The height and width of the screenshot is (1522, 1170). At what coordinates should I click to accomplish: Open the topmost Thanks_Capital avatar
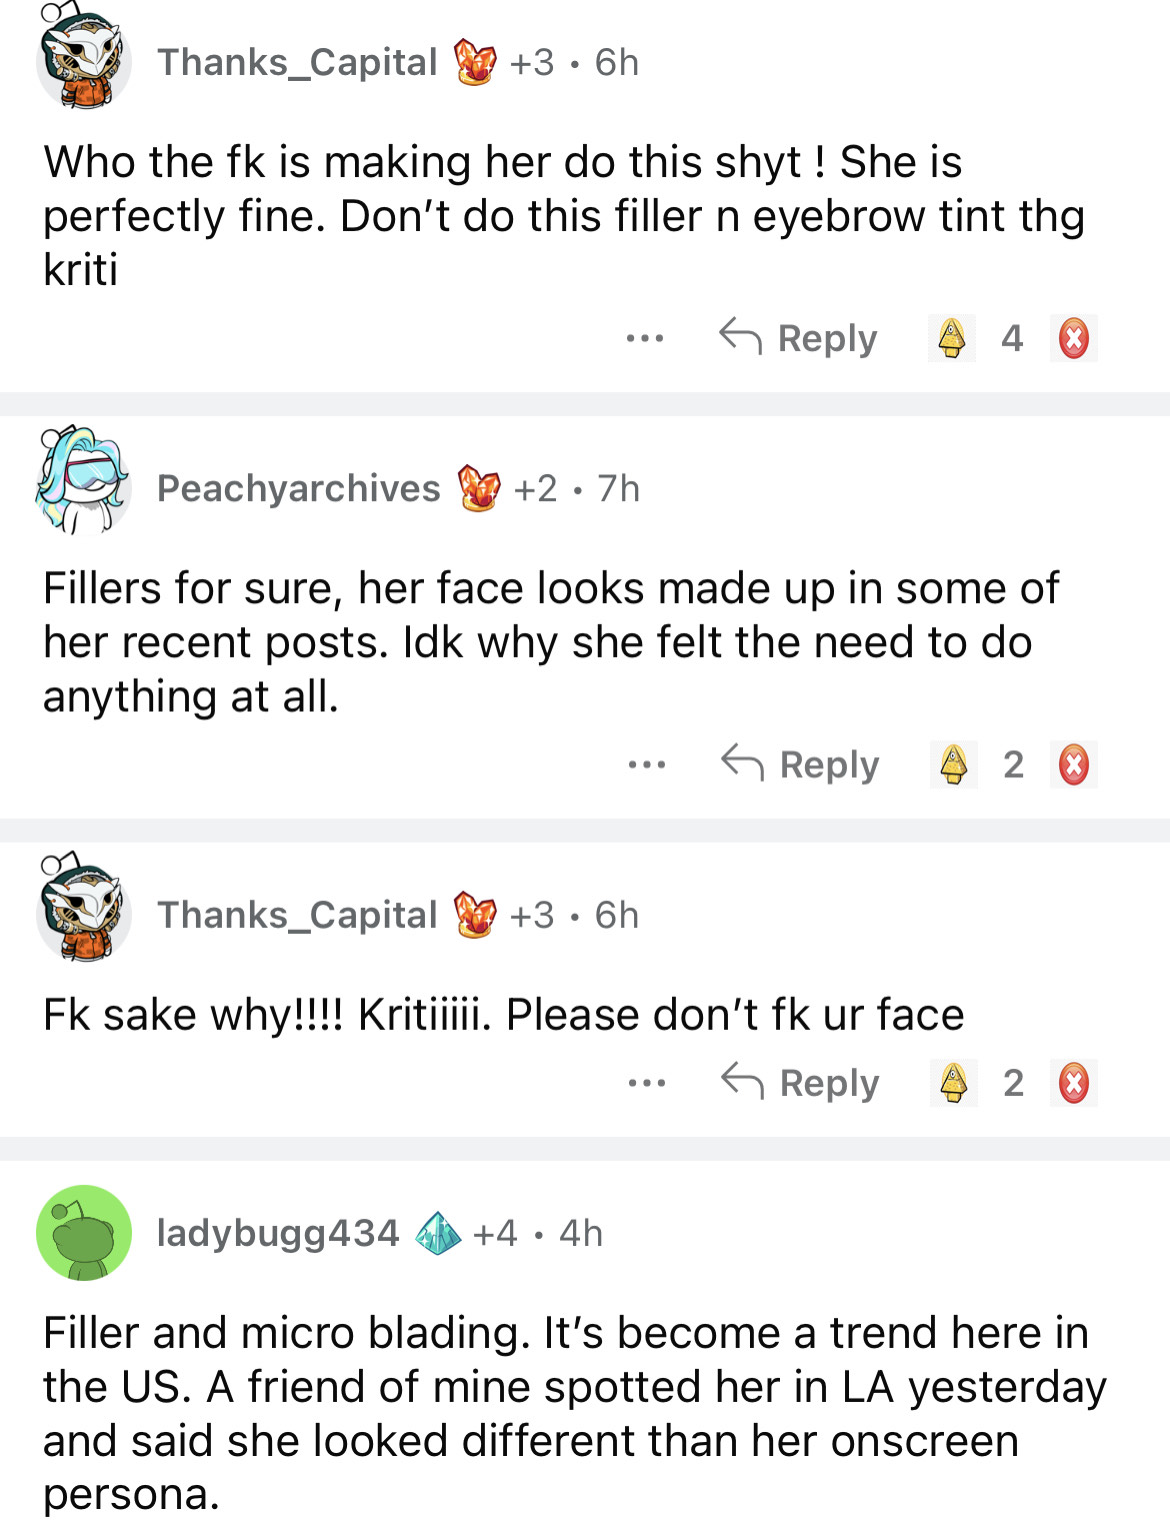coord(84,58)
